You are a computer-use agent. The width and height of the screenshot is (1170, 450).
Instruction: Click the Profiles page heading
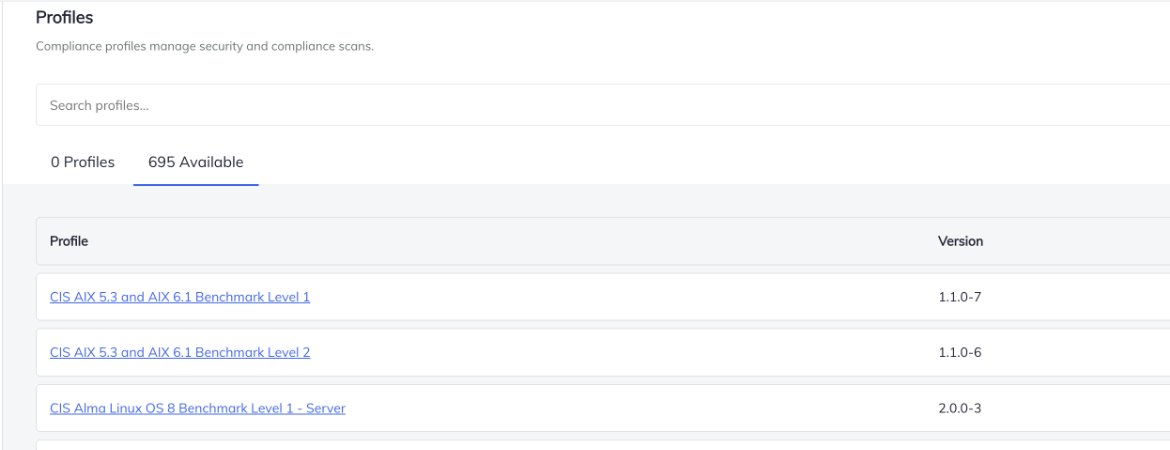click(64, 17)
